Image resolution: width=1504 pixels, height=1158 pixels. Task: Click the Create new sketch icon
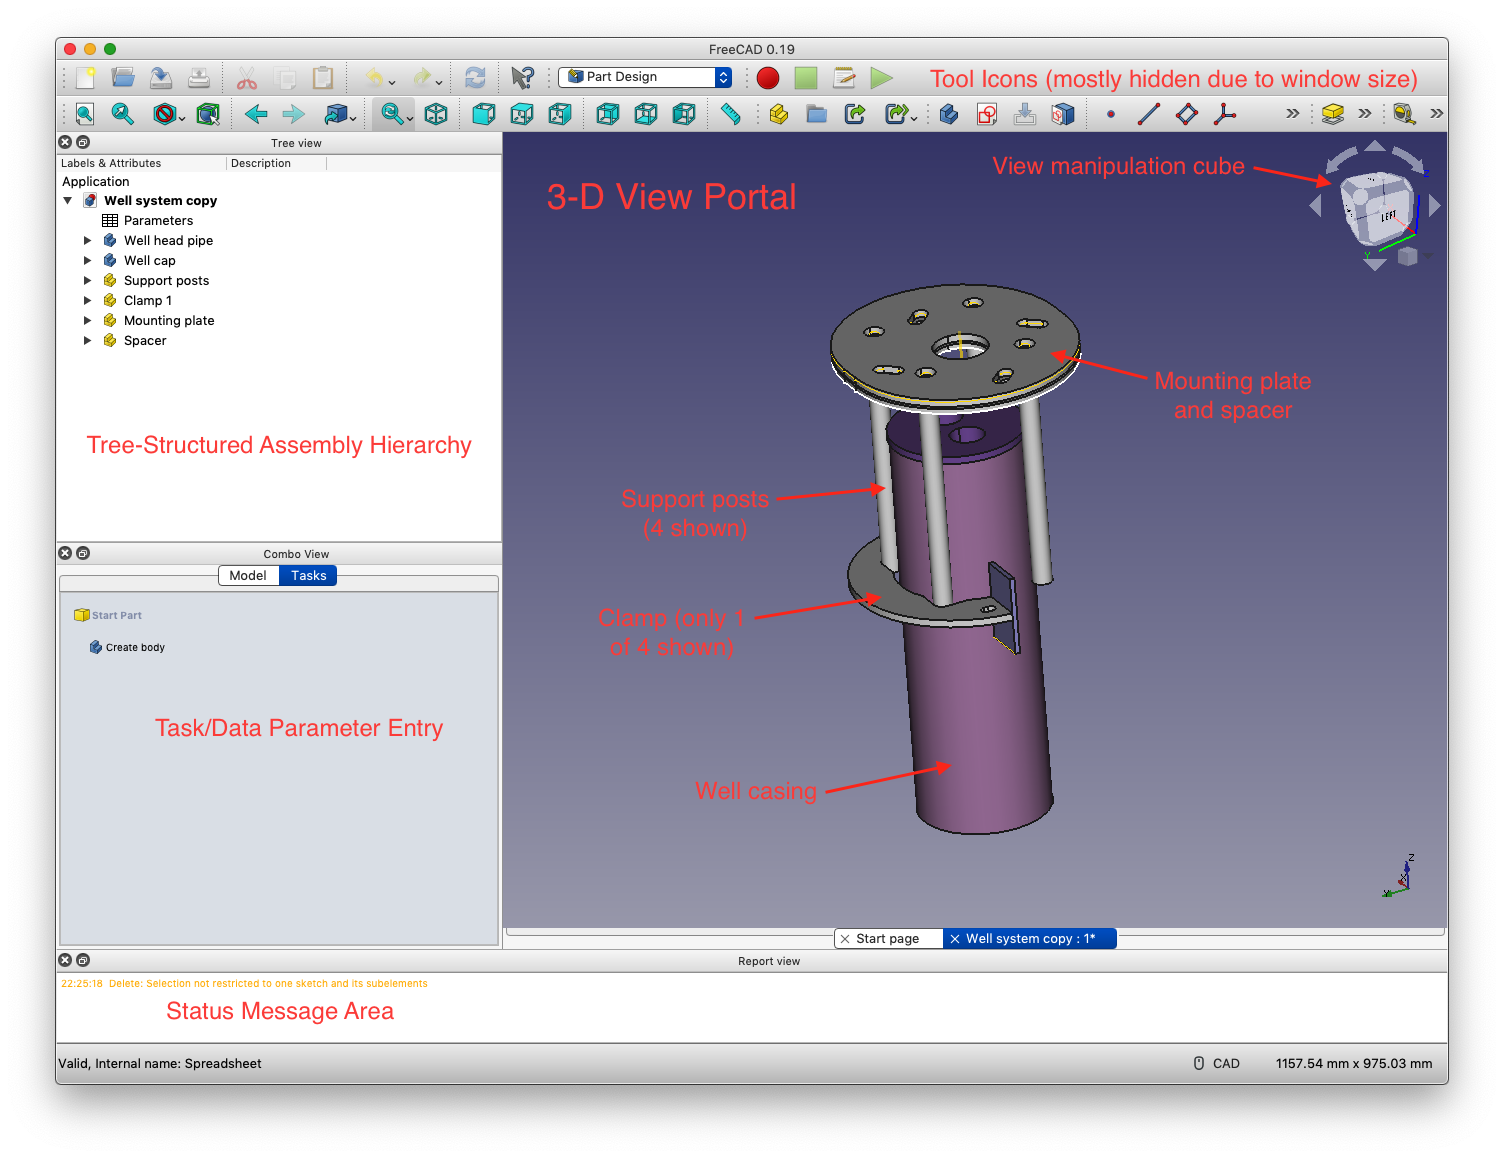(x=987, y=114)
